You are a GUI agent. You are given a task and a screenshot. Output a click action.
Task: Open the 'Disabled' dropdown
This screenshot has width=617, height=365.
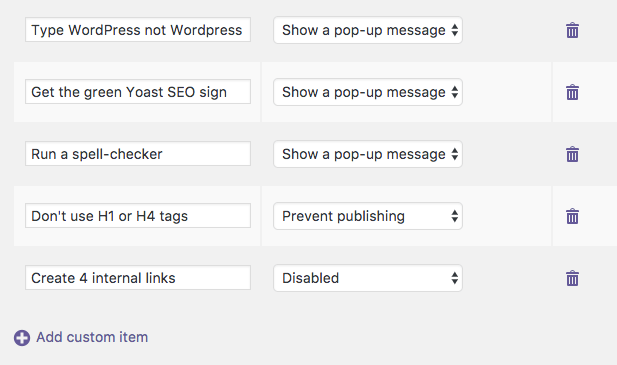(x=368, y=278)
